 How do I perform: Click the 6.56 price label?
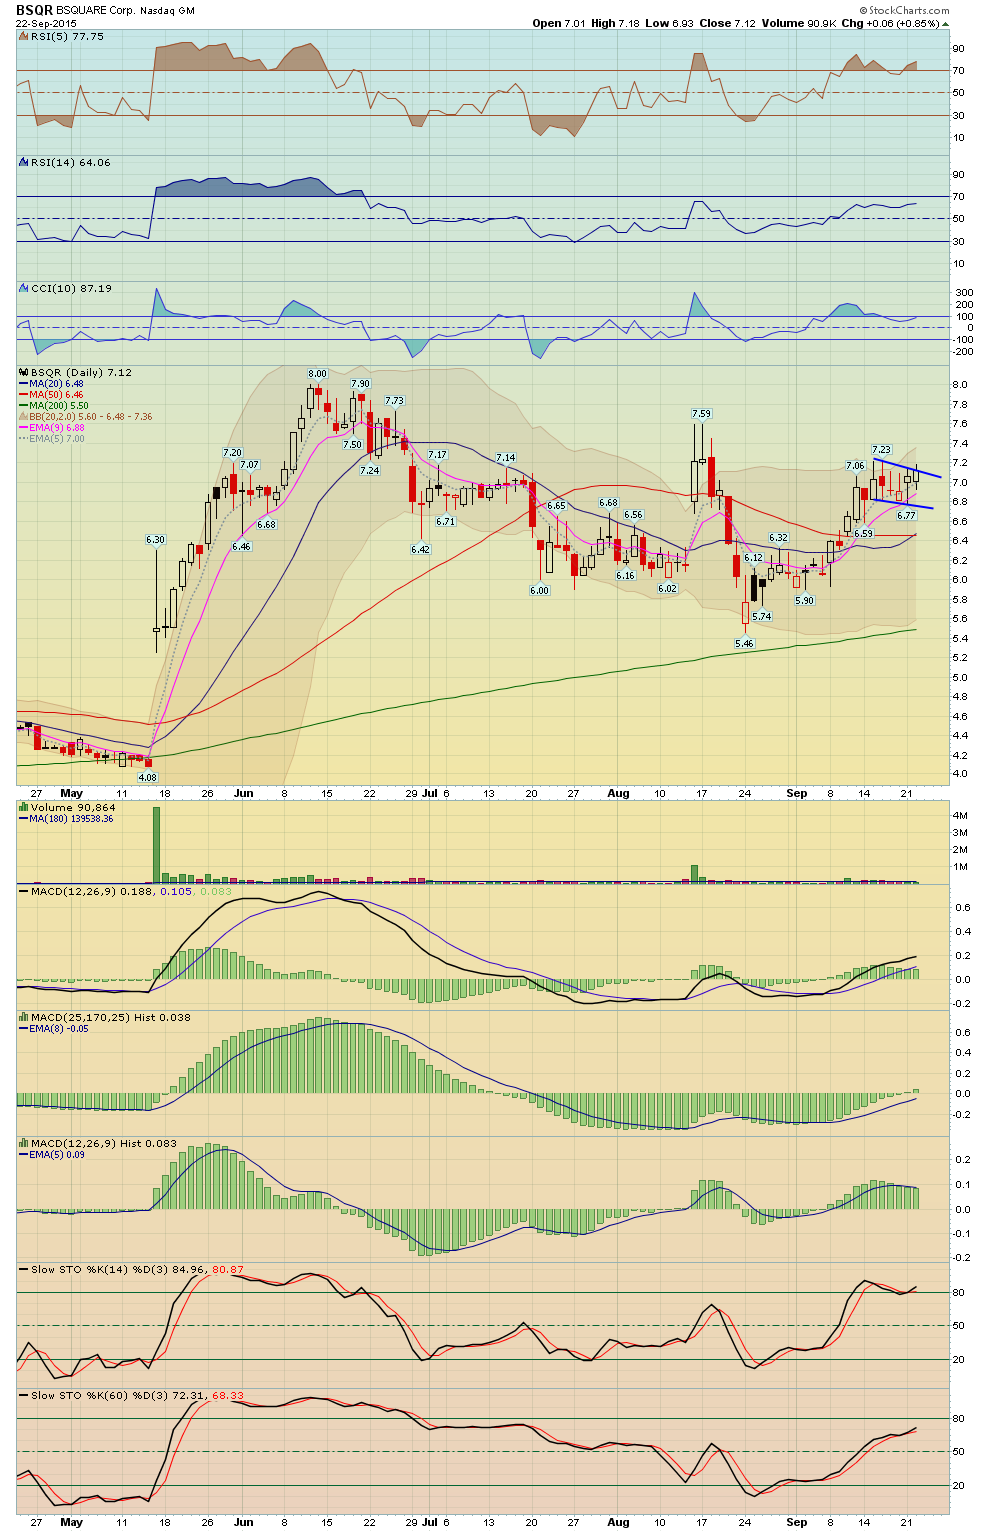(x=633, y=515)
